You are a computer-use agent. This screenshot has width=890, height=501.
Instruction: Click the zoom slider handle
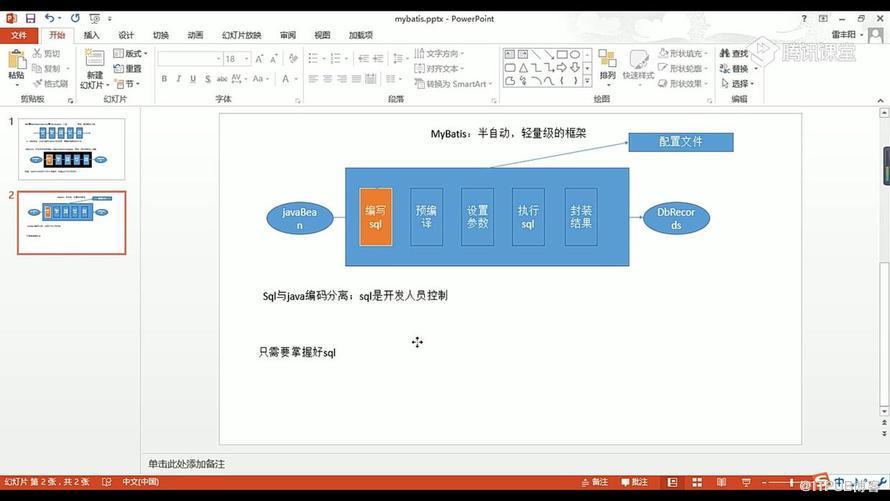coord(791,483)
